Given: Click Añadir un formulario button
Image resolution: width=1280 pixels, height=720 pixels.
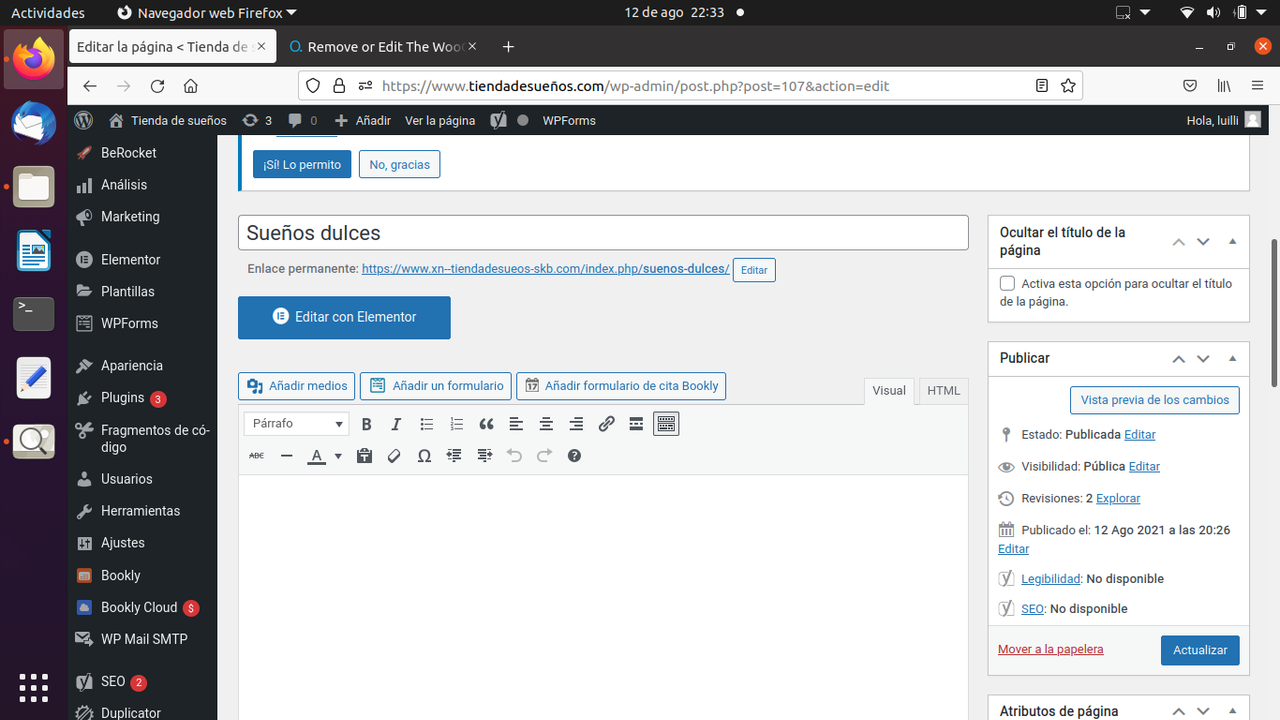Looking at the screenshot, I should 436,386.
